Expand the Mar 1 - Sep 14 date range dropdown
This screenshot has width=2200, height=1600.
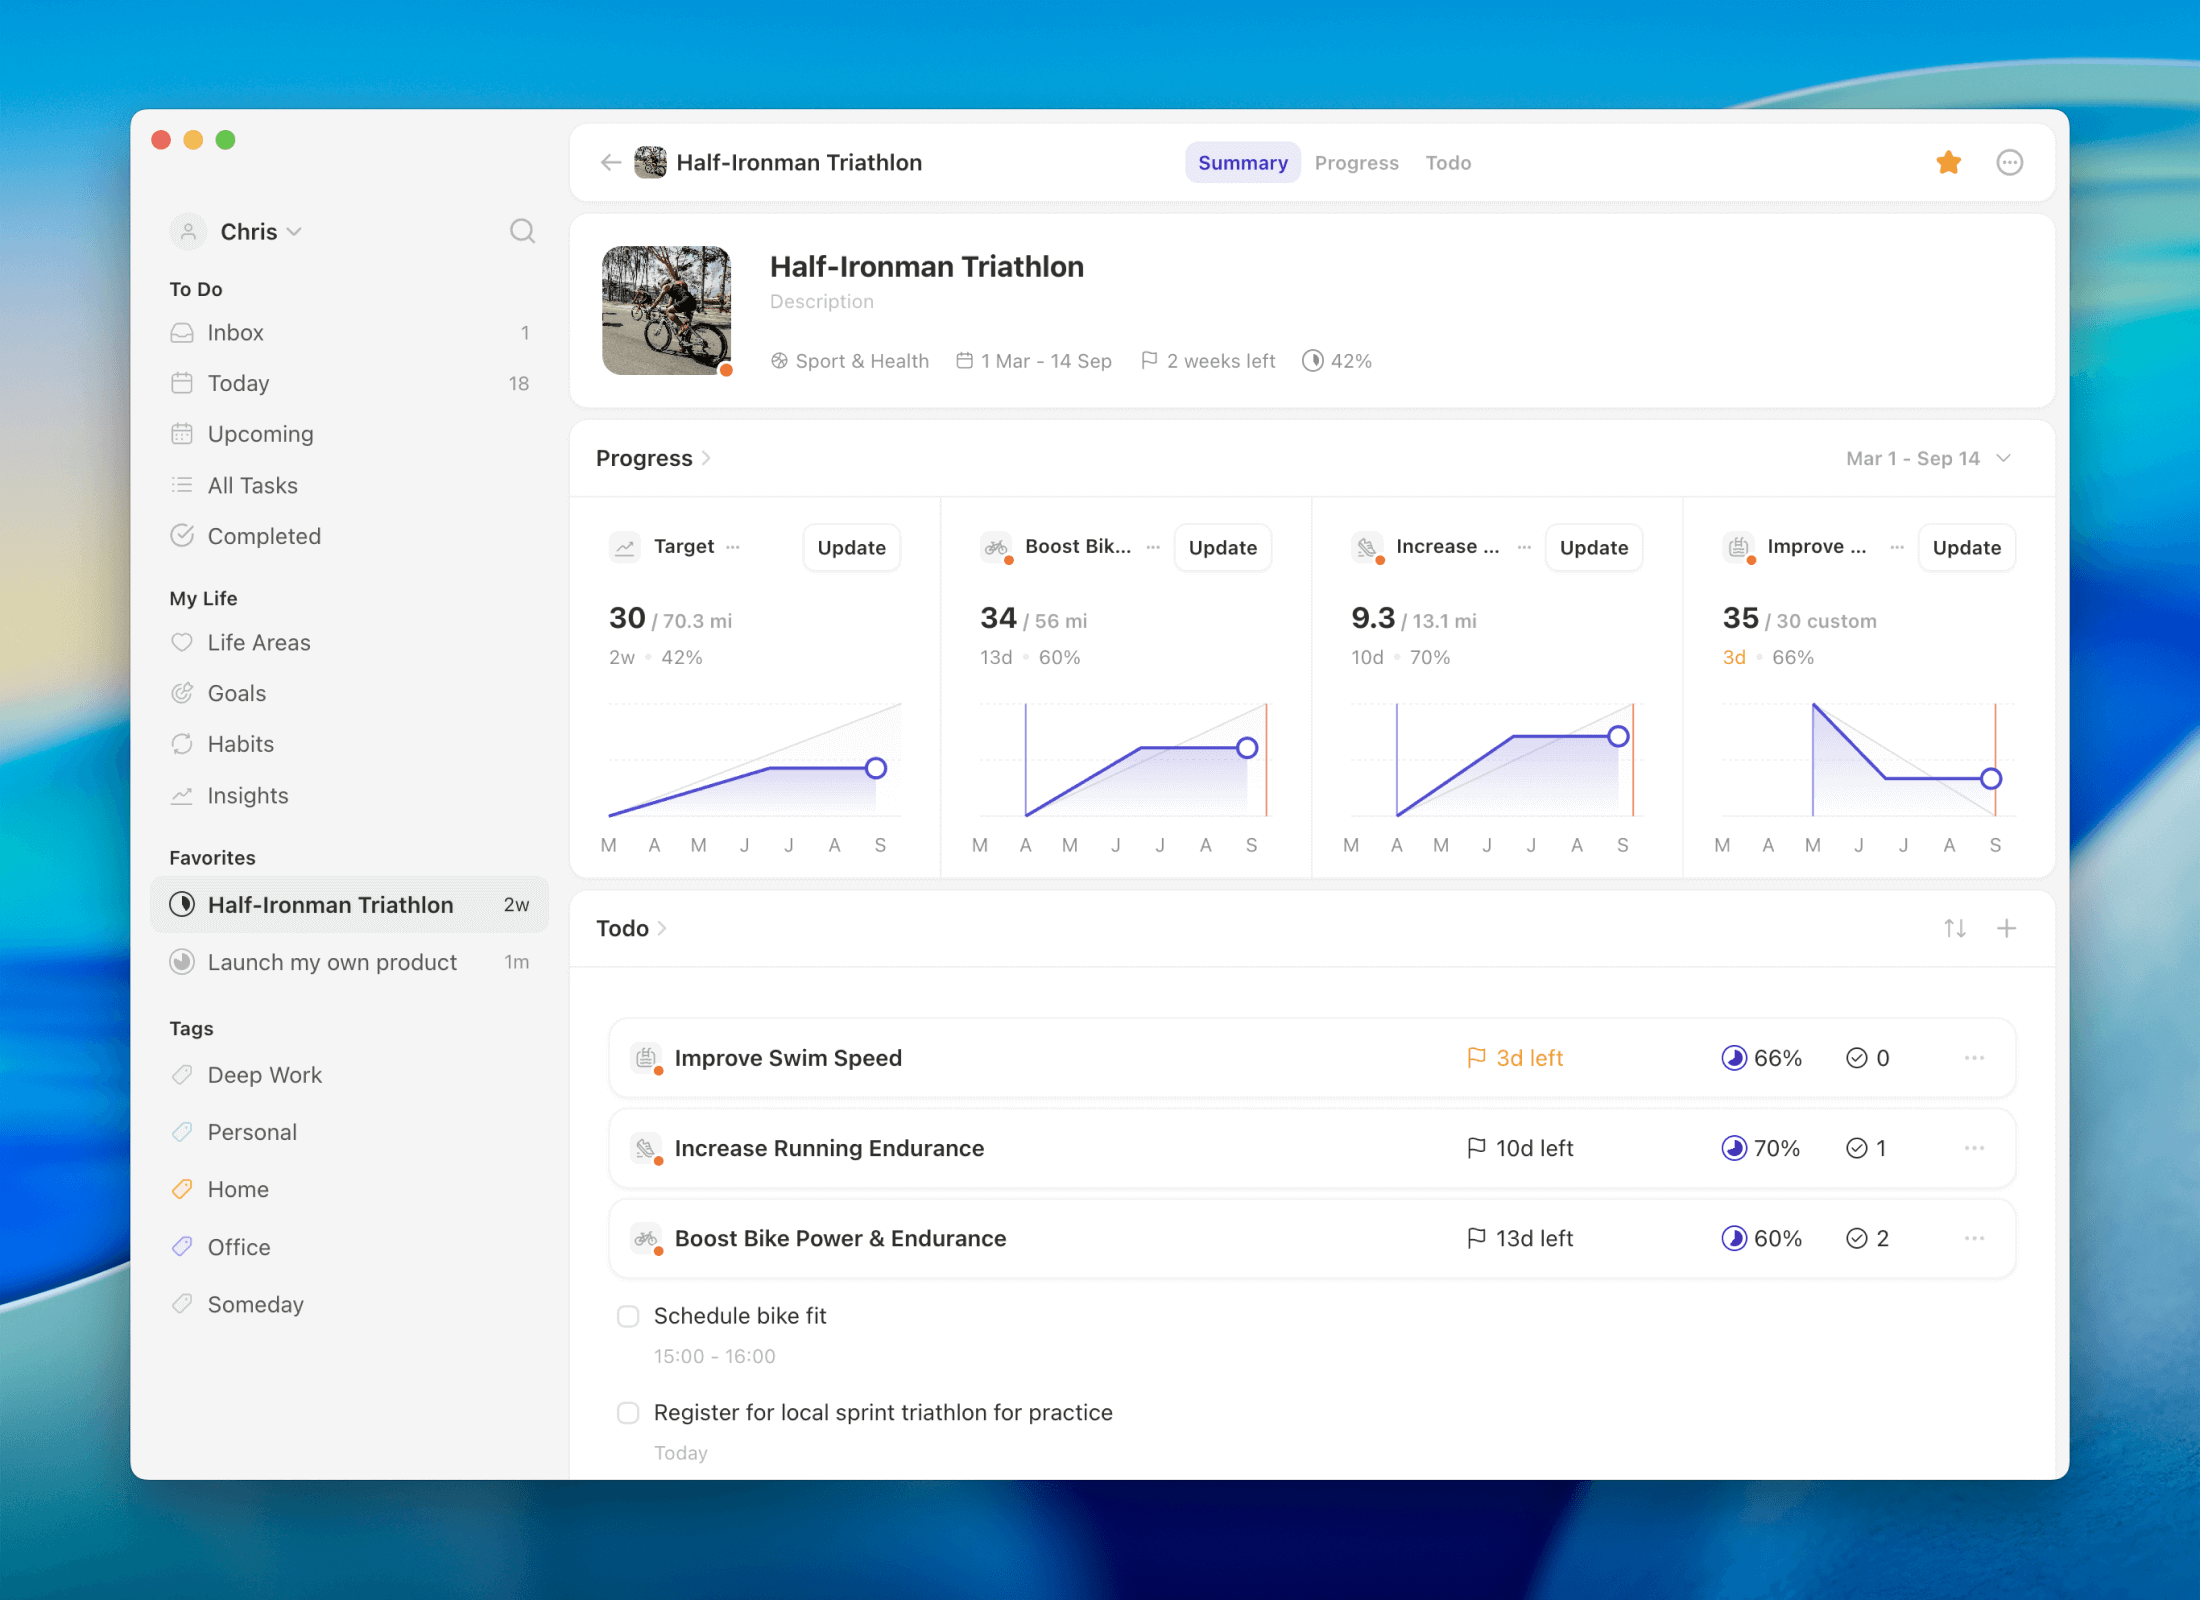pos(1928,458)
